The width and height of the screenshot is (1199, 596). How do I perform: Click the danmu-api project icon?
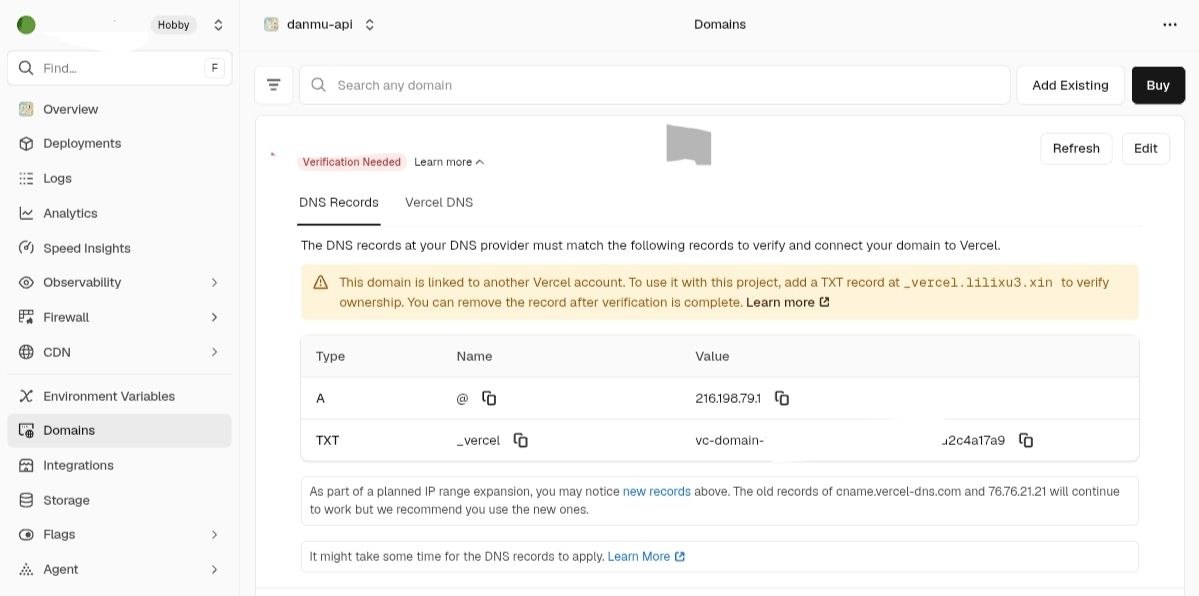[x=271, y=24]
